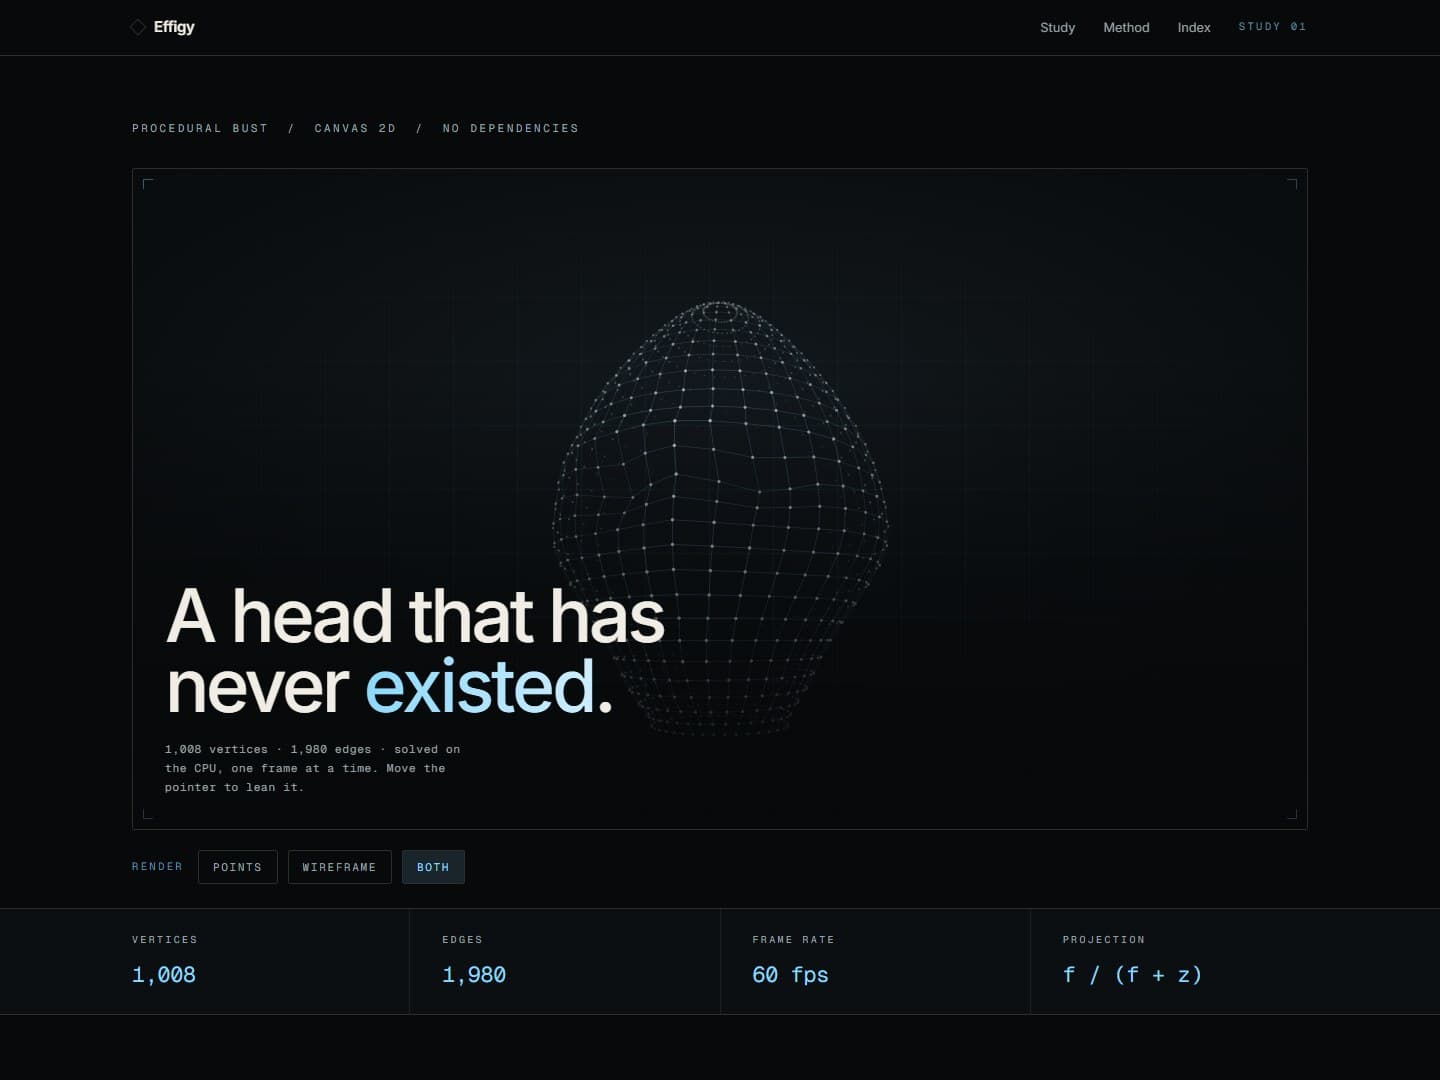The image size is (1440, 1080).
Task: Click the wireframe head canvas
Action: pyautogui.click(x=720, y=499)
